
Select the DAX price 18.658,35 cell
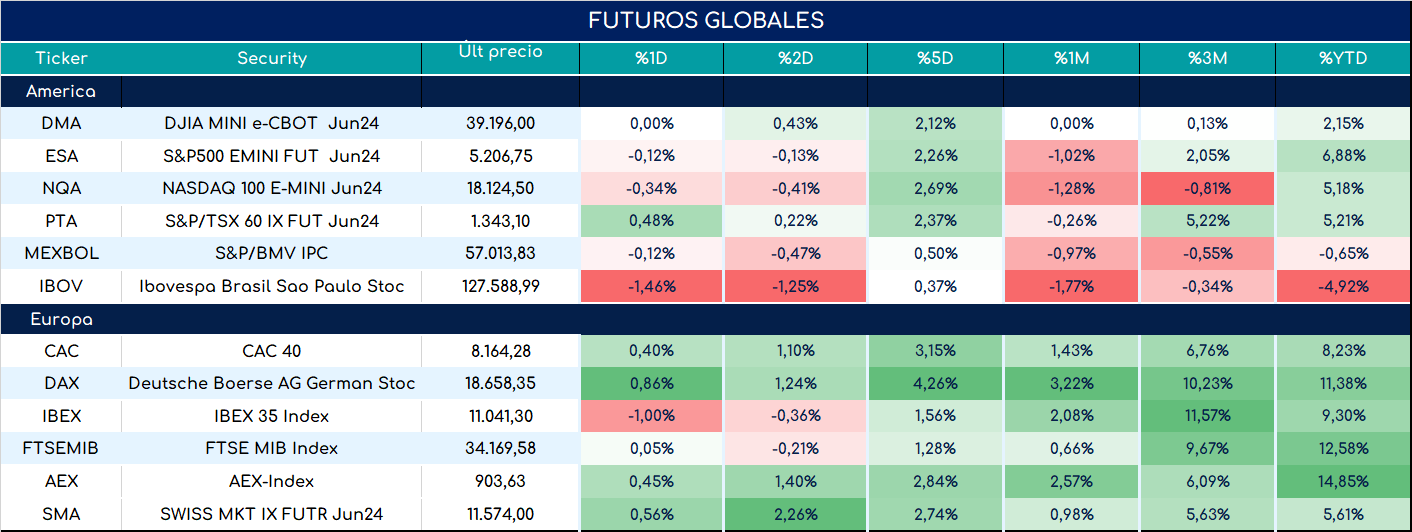(x=500, y=383)
